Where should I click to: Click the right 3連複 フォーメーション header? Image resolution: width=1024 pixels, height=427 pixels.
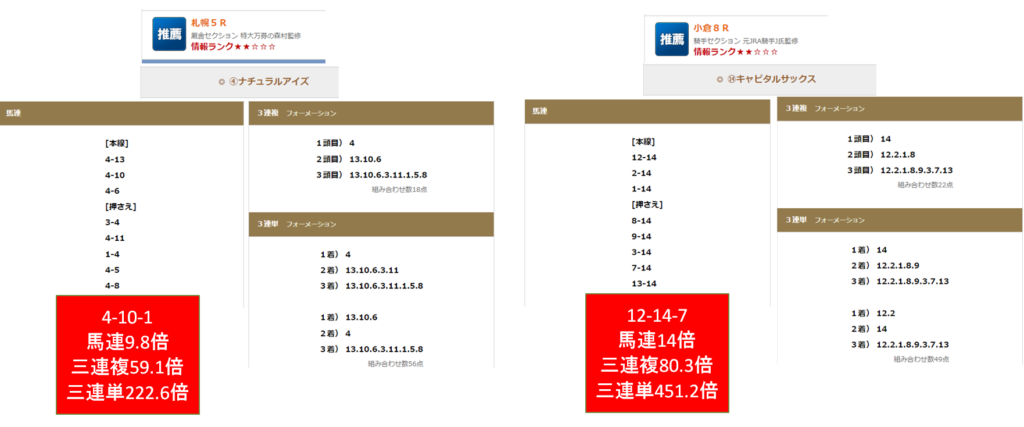click(x=900, y=108)
